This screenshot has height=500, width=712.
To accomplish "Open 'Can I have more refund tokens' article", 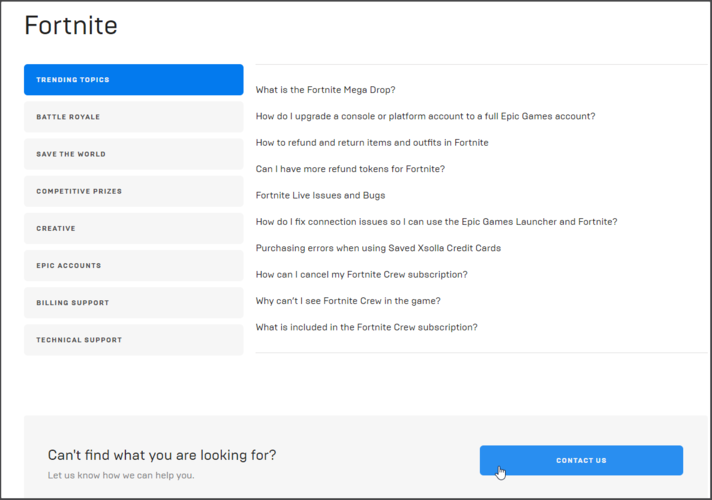I will tap(350, 169).
